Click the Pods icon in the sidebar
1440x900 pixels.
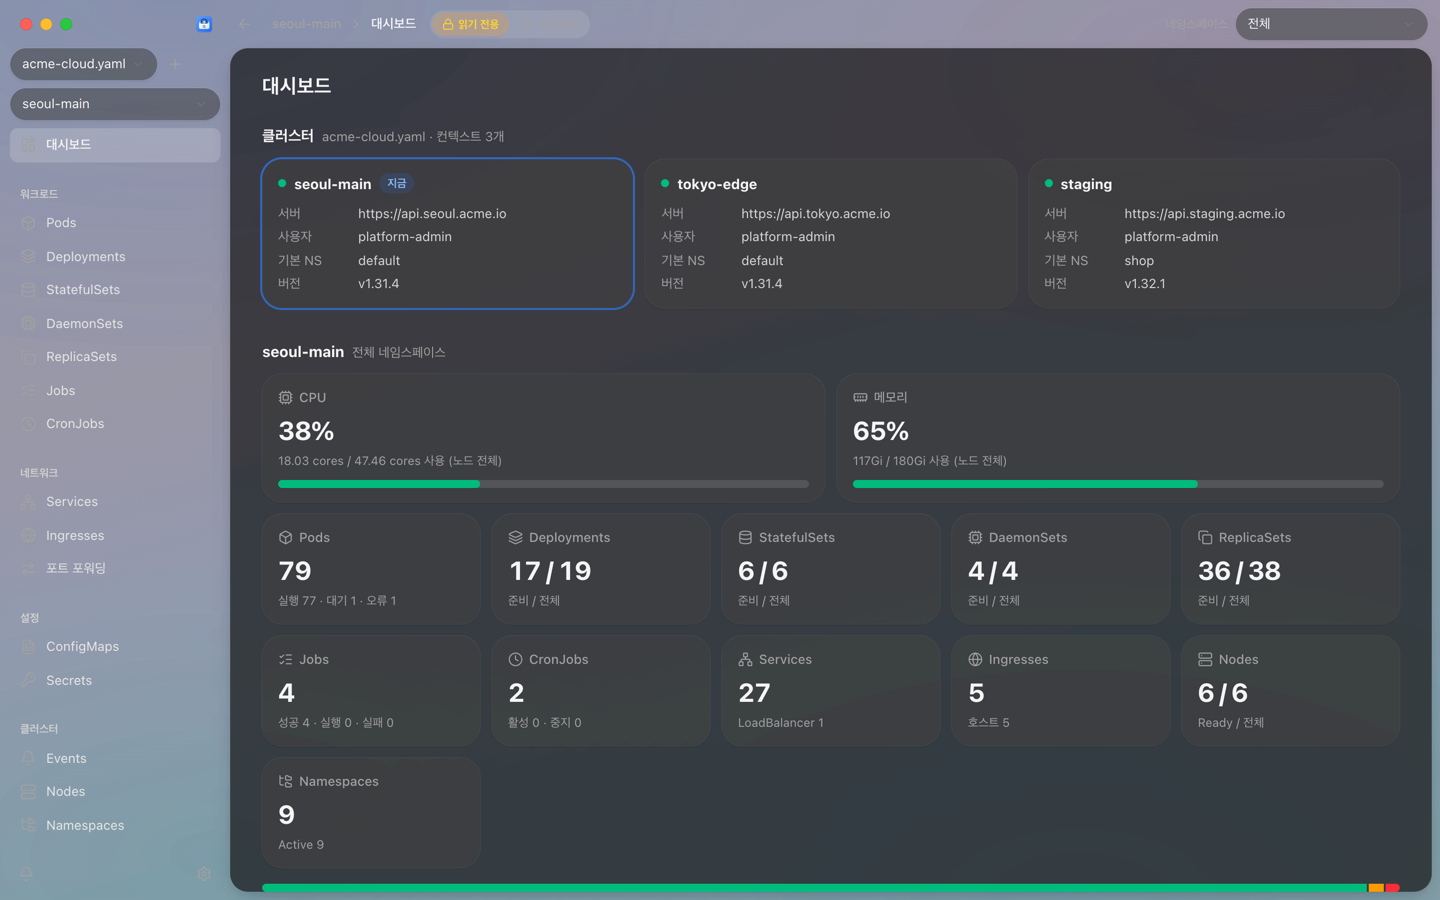click(28, 223)
